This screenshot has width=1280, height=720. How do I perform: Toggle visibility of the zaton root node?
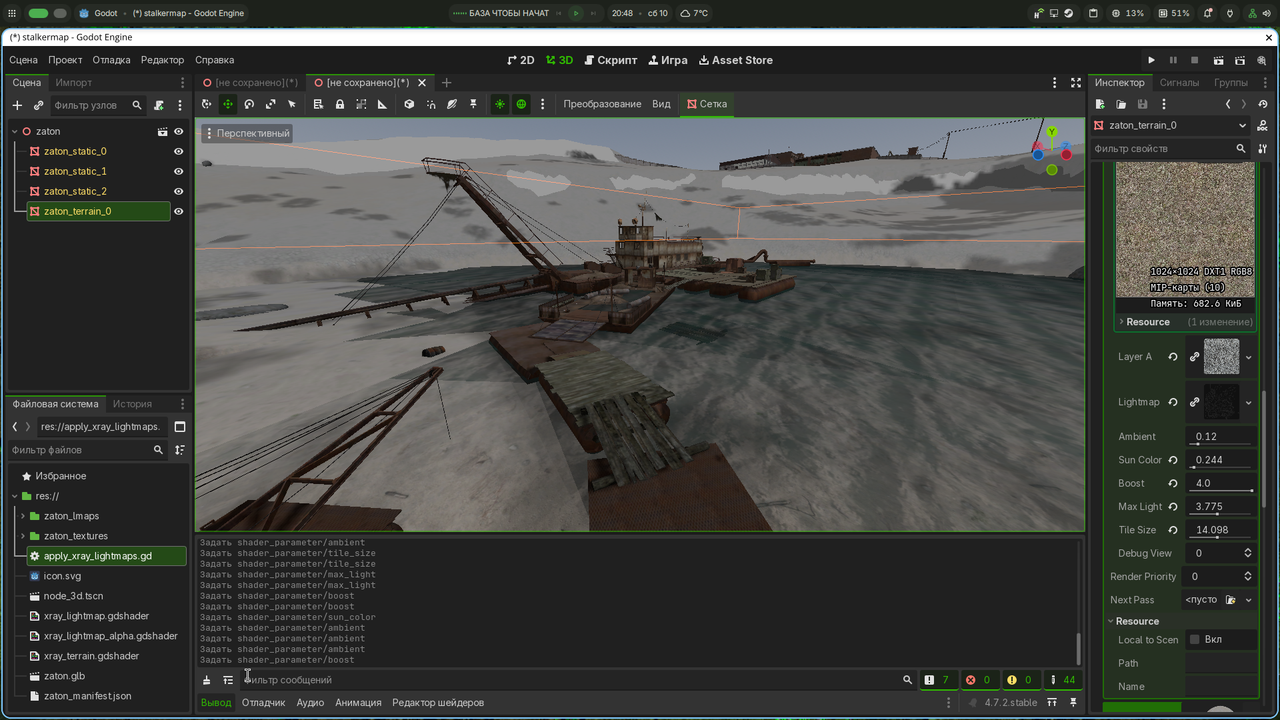pyautogui.click(x=179, y=131)
